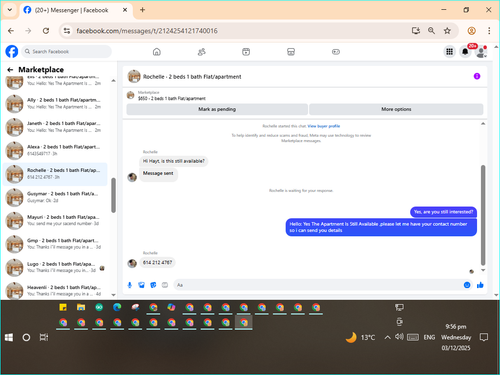Open Windows Start menu
500x375 pixels.
[x=9, y=337]
